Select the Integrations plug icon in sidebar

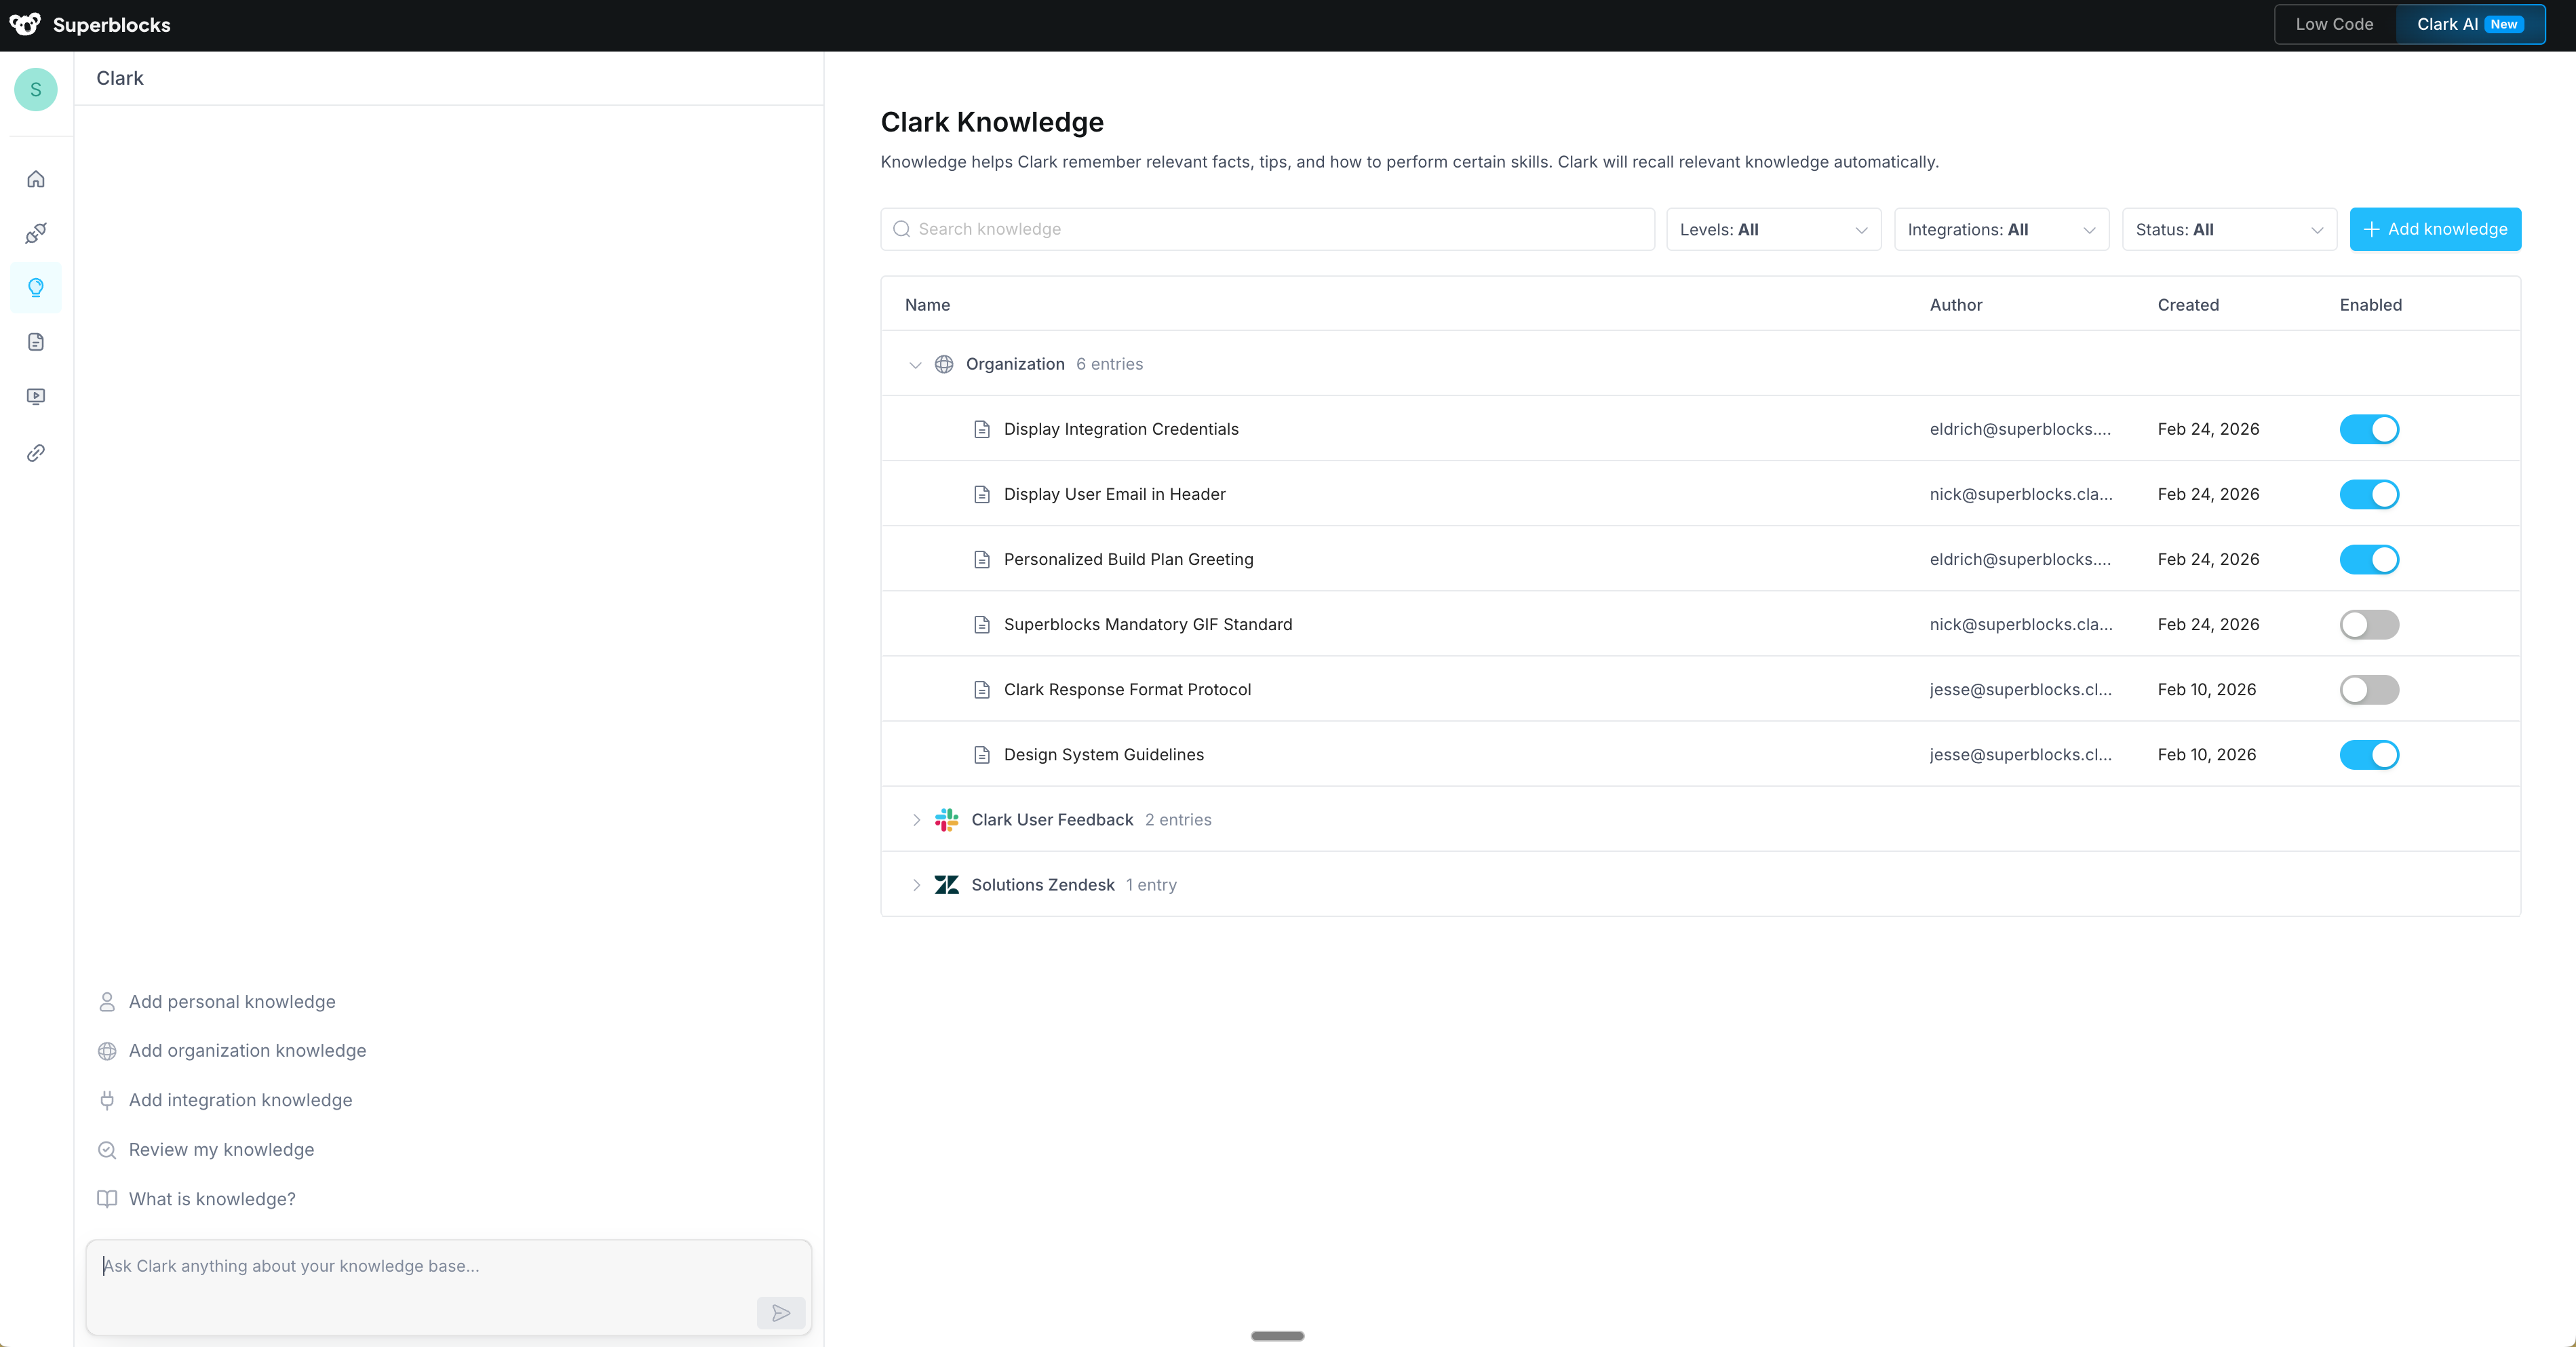[x=36, y=232]
